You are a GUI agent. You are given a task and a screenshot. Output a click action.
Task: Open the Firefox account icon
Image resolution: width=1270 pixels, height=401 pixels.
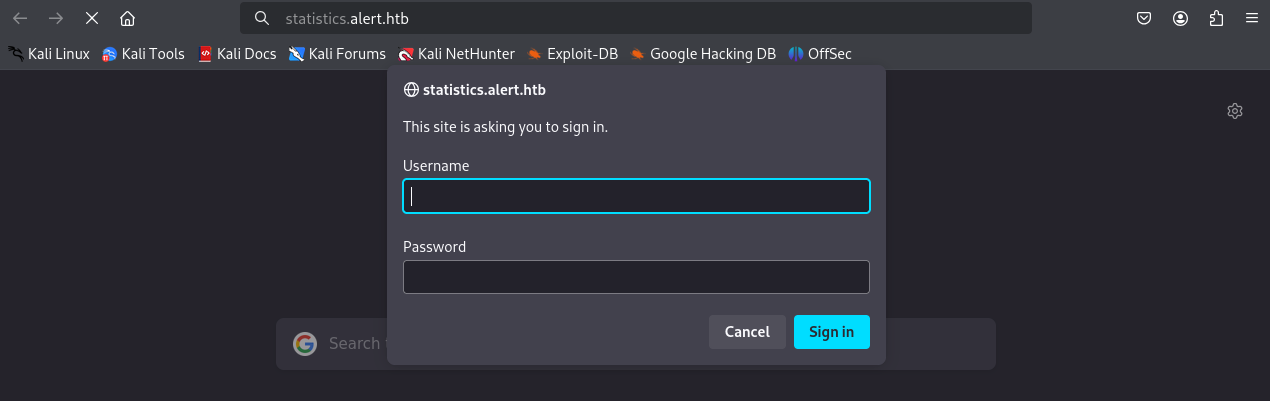pyautogui.click(x=1181, y=18)
